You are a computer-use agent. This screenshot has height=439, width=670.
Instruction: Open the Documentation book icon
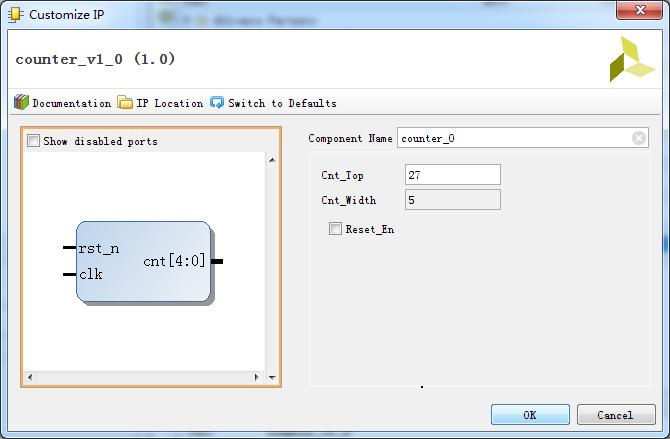(x=21, y=103)
